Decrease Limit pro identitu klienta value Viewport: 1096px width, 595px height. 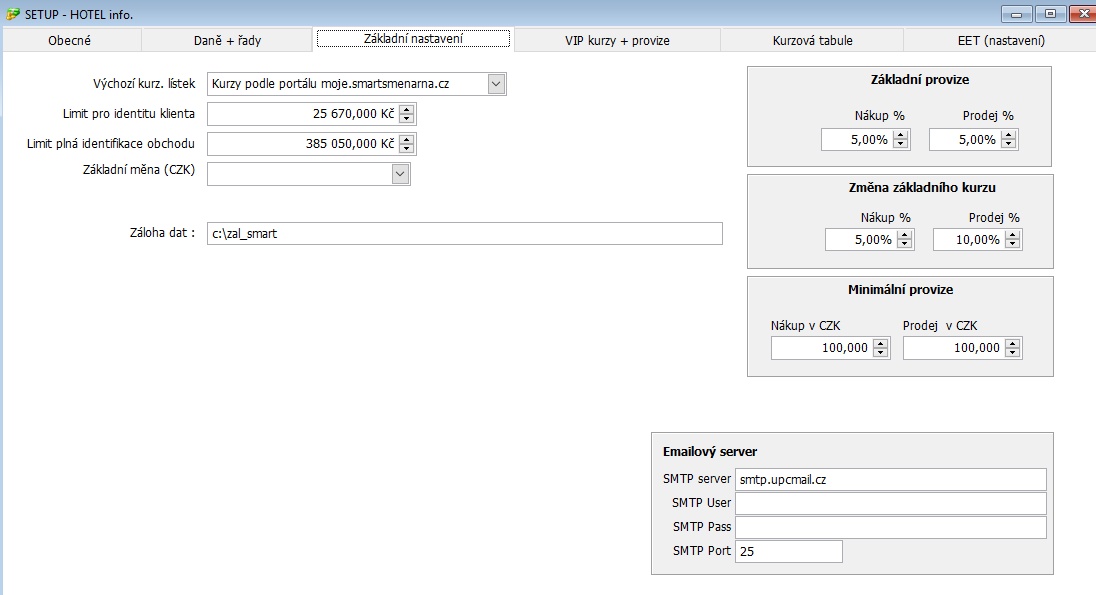(407, 119)
